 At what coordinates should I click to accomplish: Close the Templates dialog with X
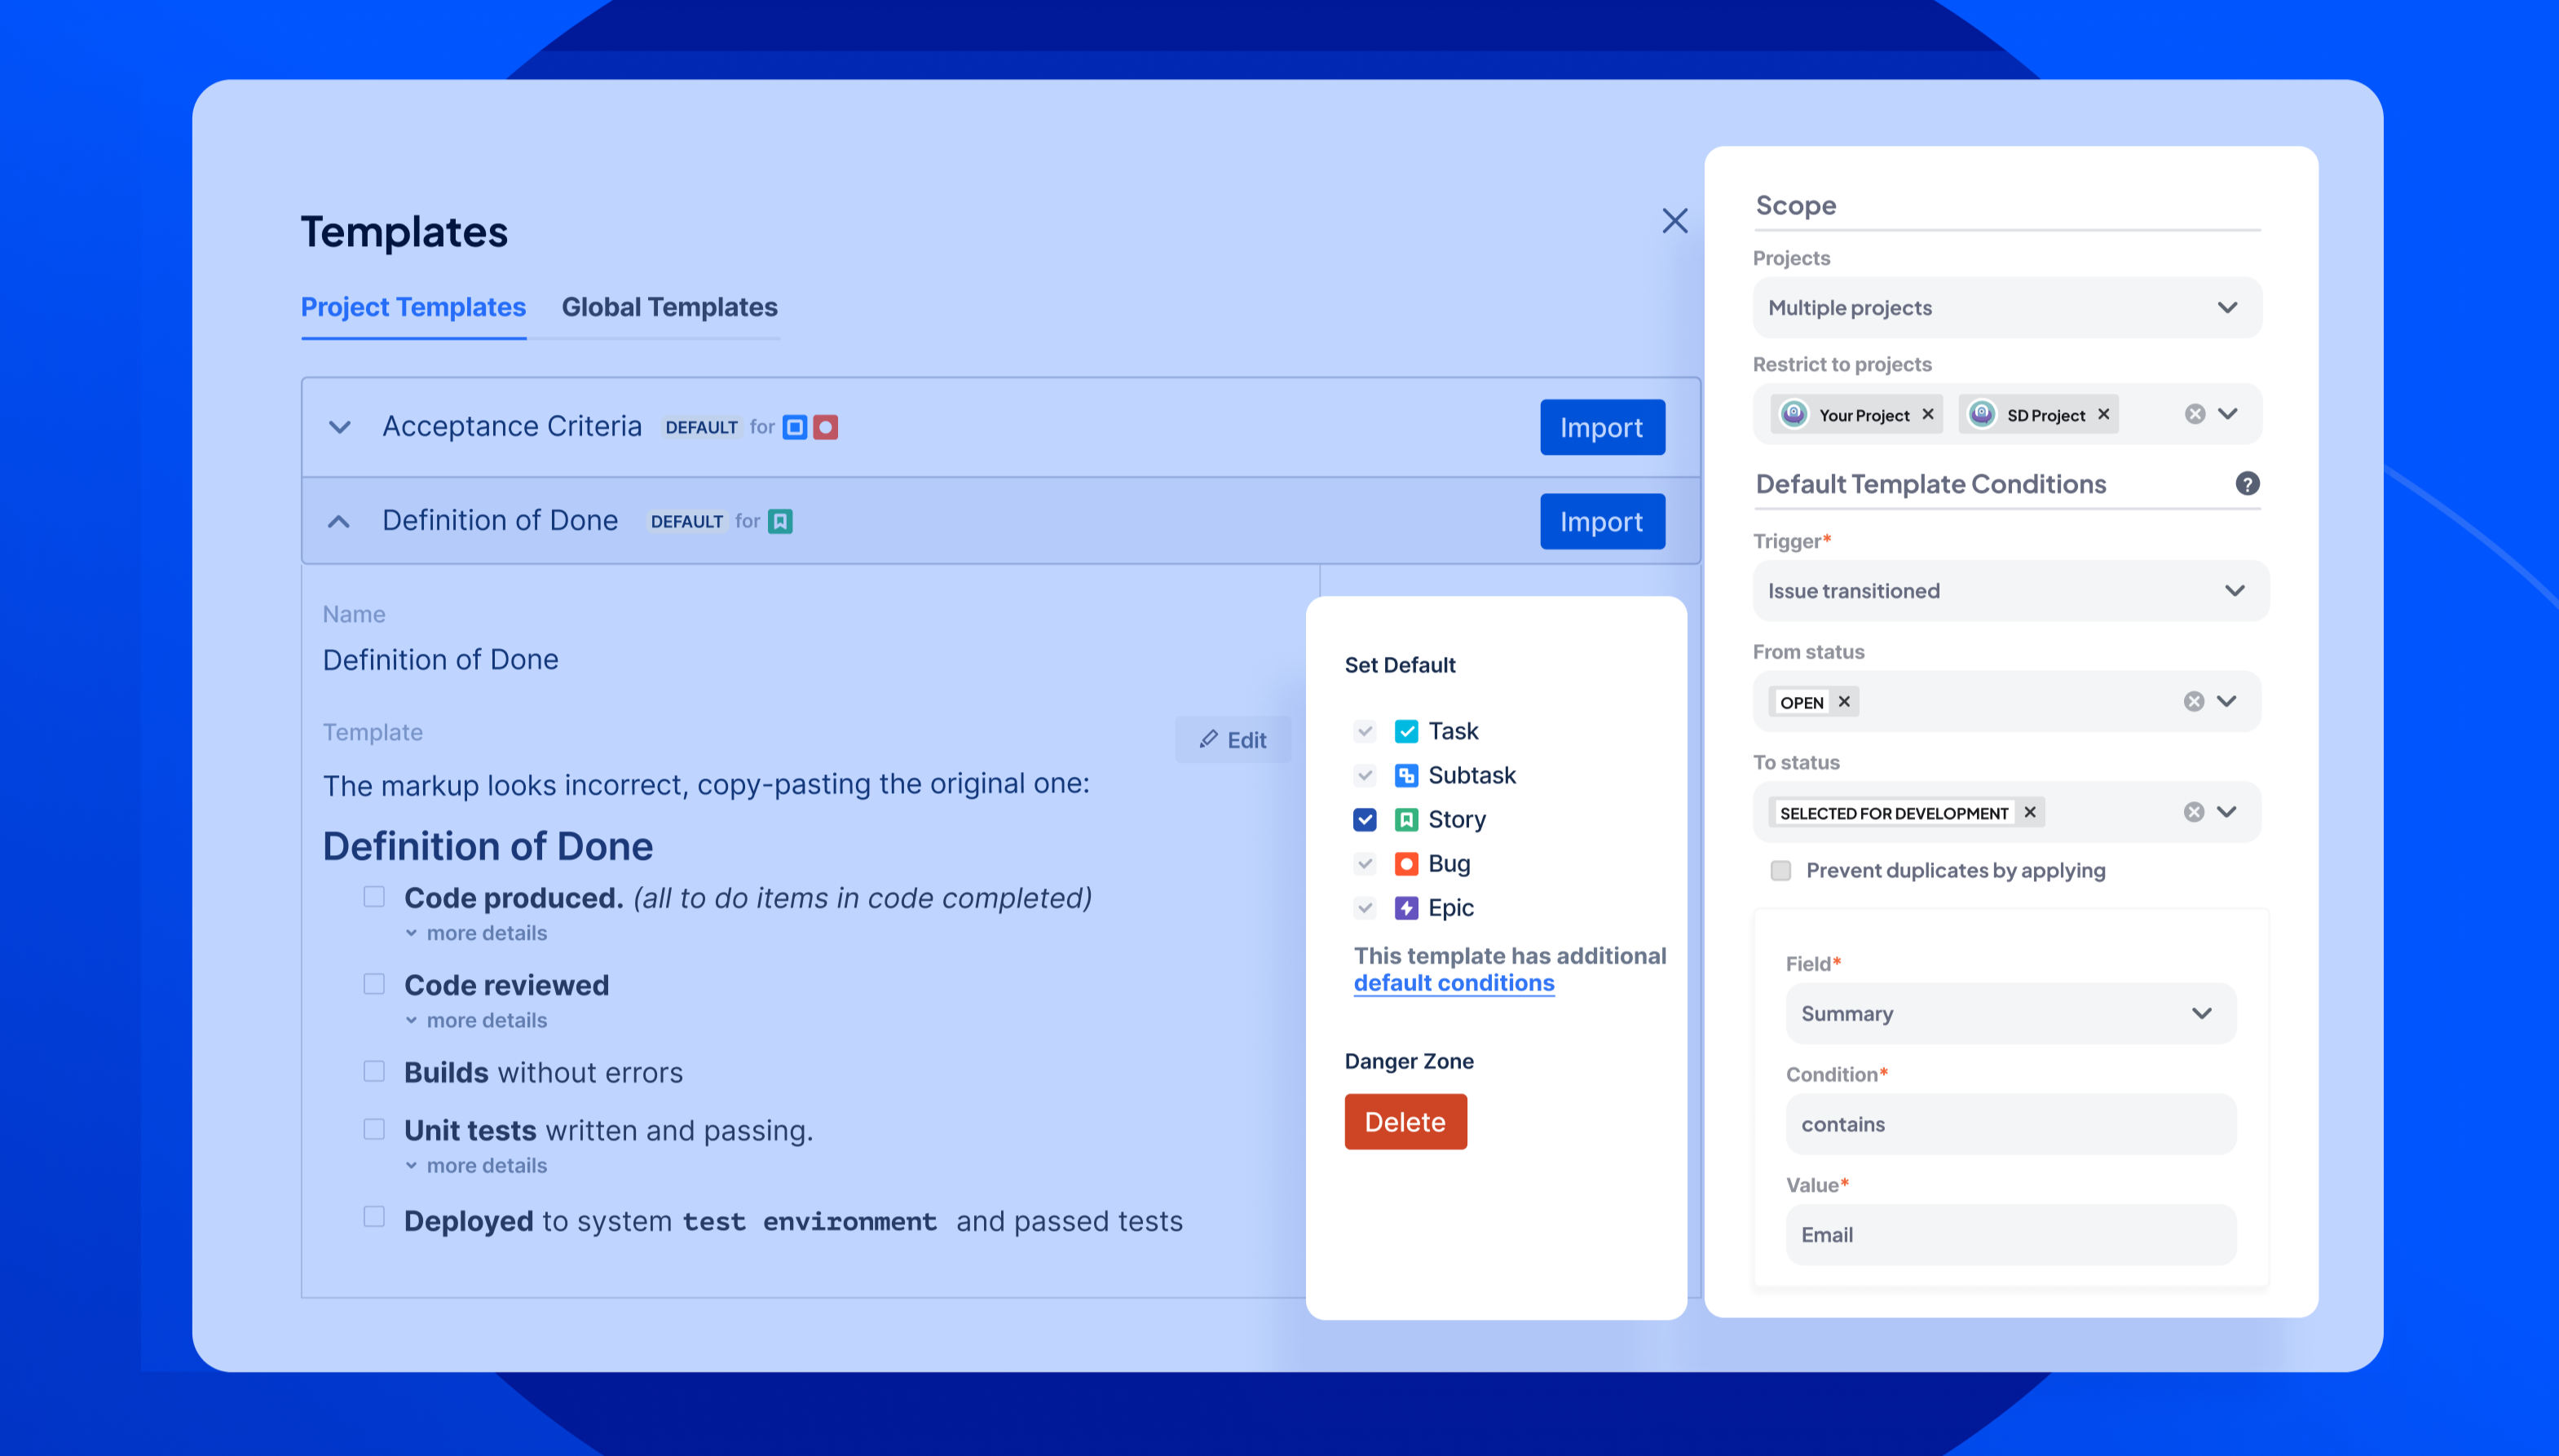(x=1674, y=221)
